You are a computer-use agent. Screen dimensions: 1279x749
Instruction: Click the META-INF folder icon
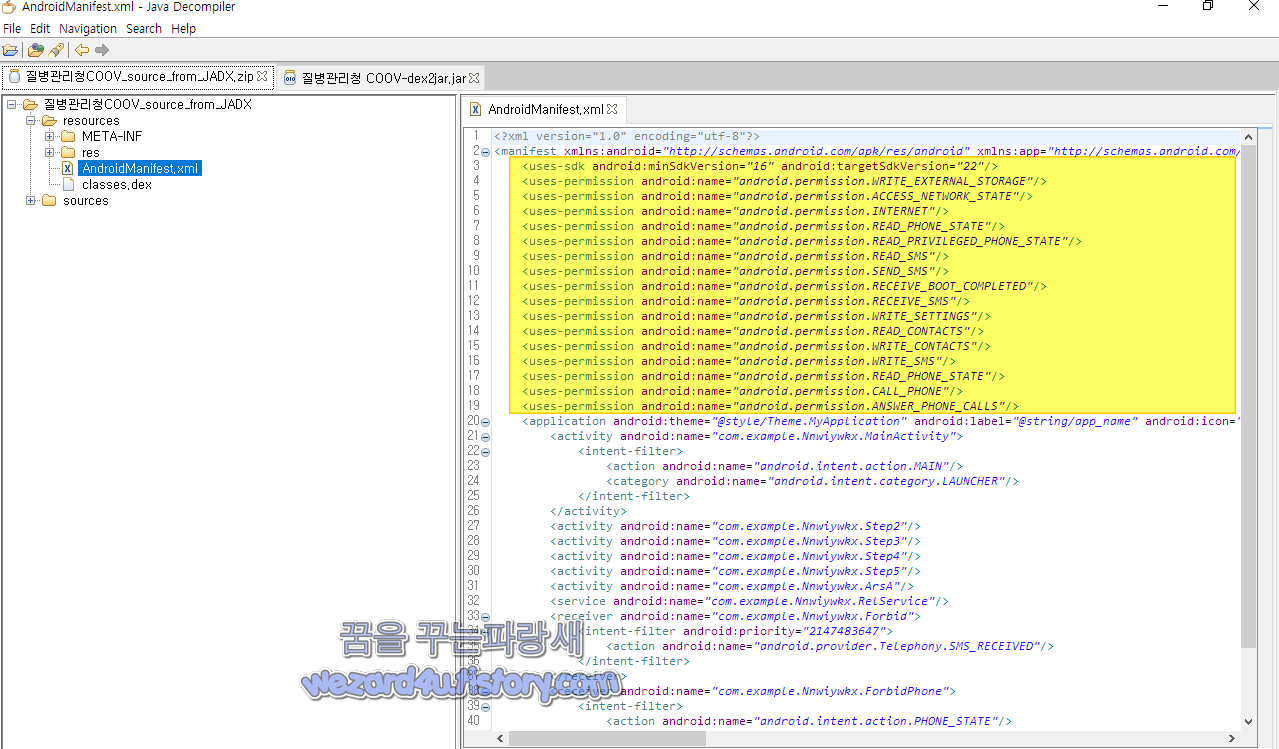68,137
